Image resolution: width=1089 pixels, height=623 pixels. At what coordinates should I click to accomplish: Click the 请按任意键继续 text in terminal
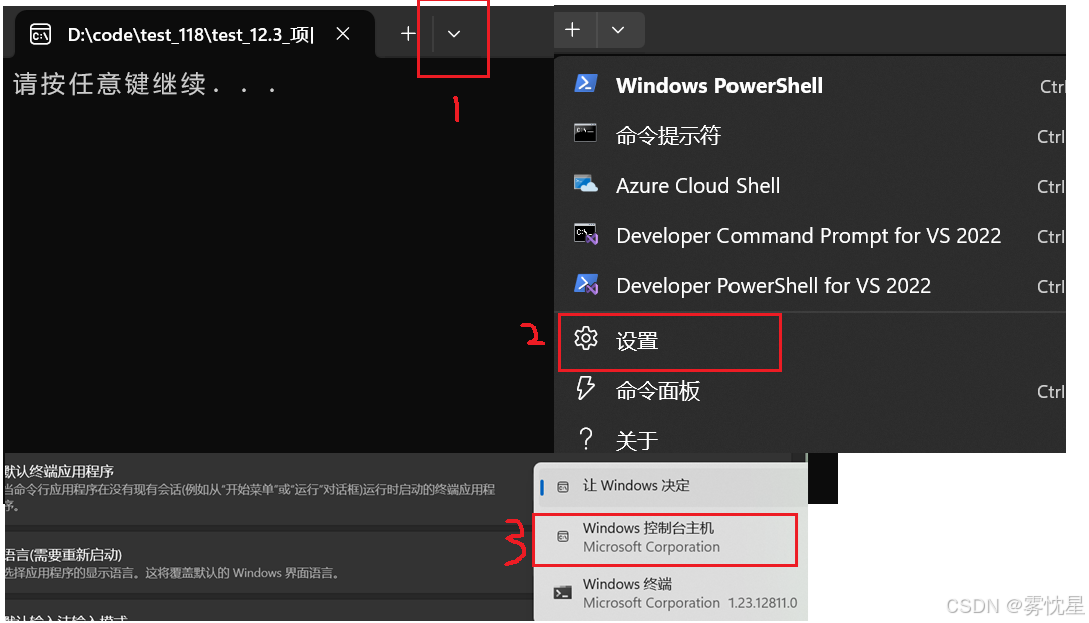pos(144,85)
